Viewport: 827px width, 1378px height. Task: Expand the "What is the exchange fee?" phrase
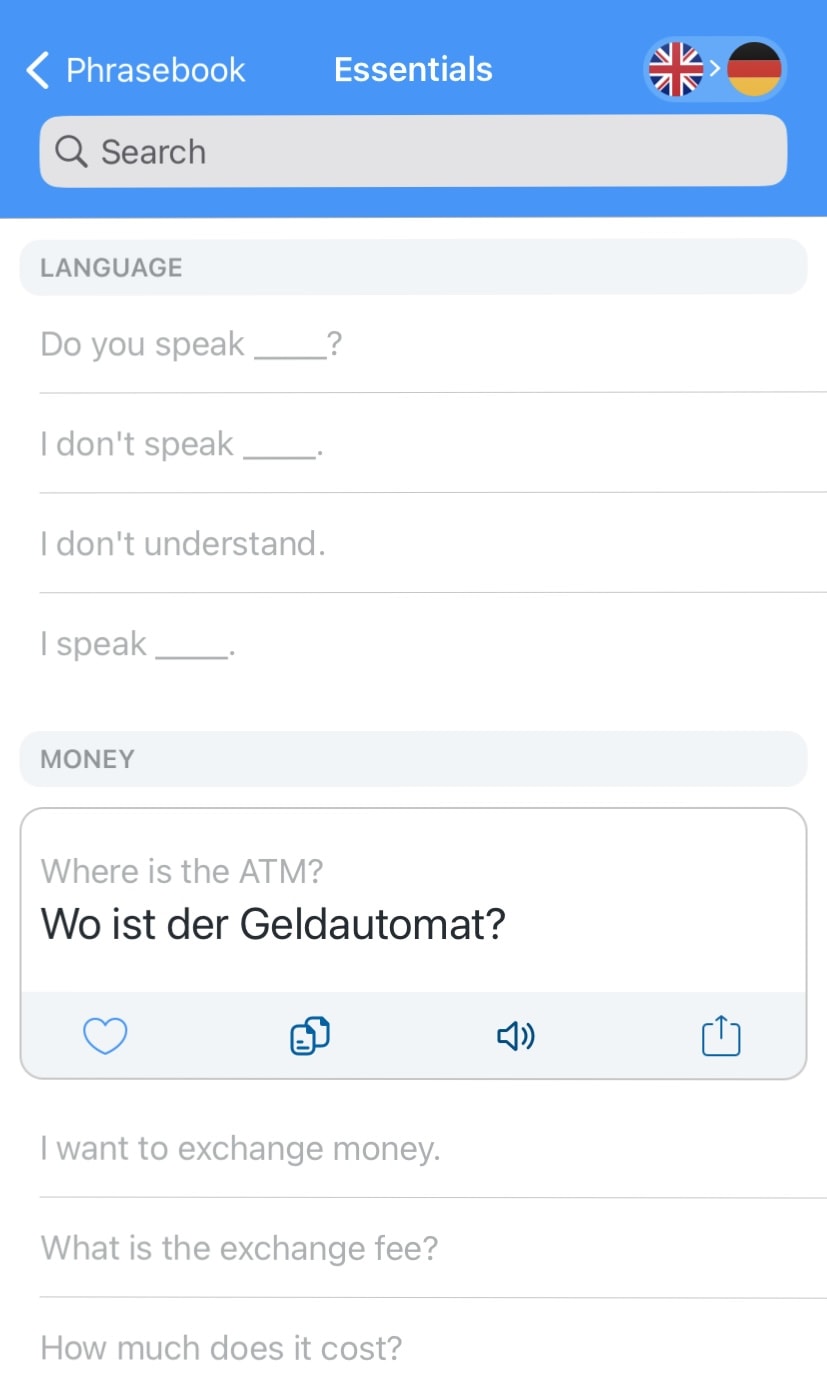pos(240,1248)
